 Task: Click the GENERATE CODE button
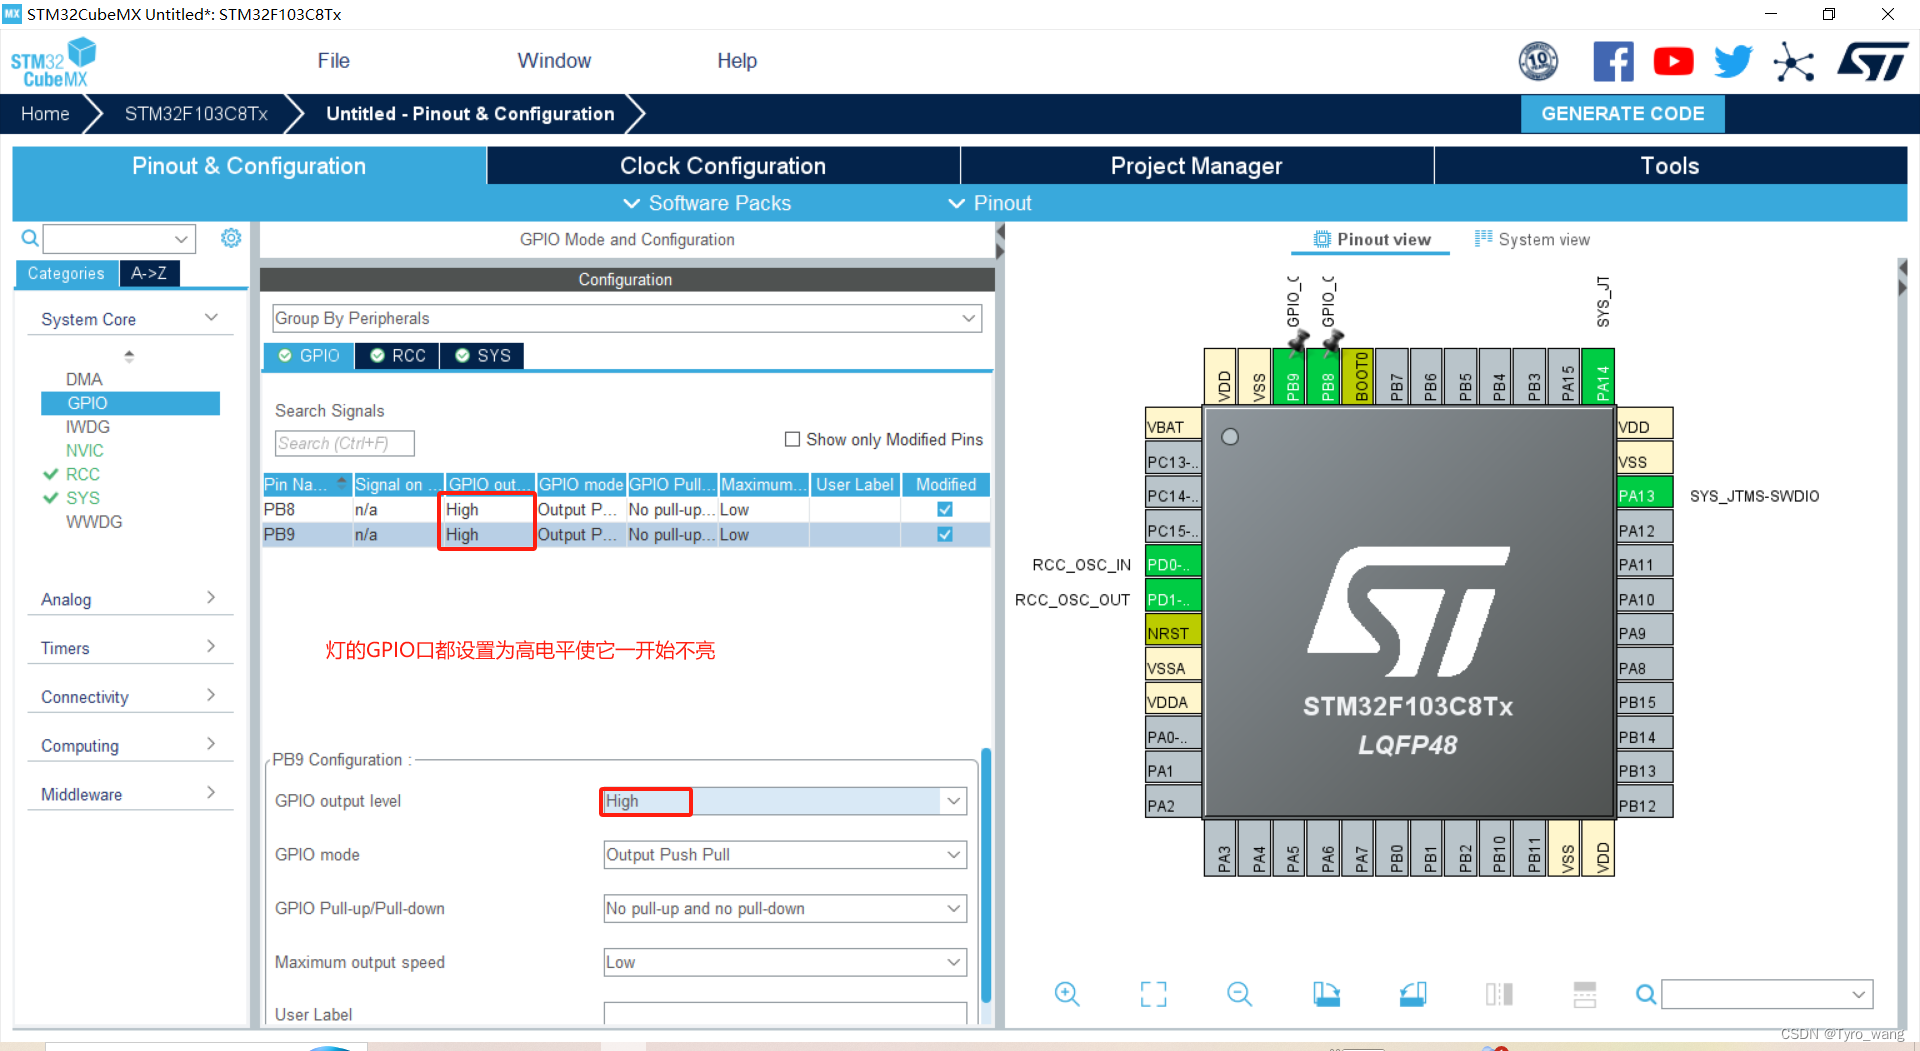tap(1622, 113)
